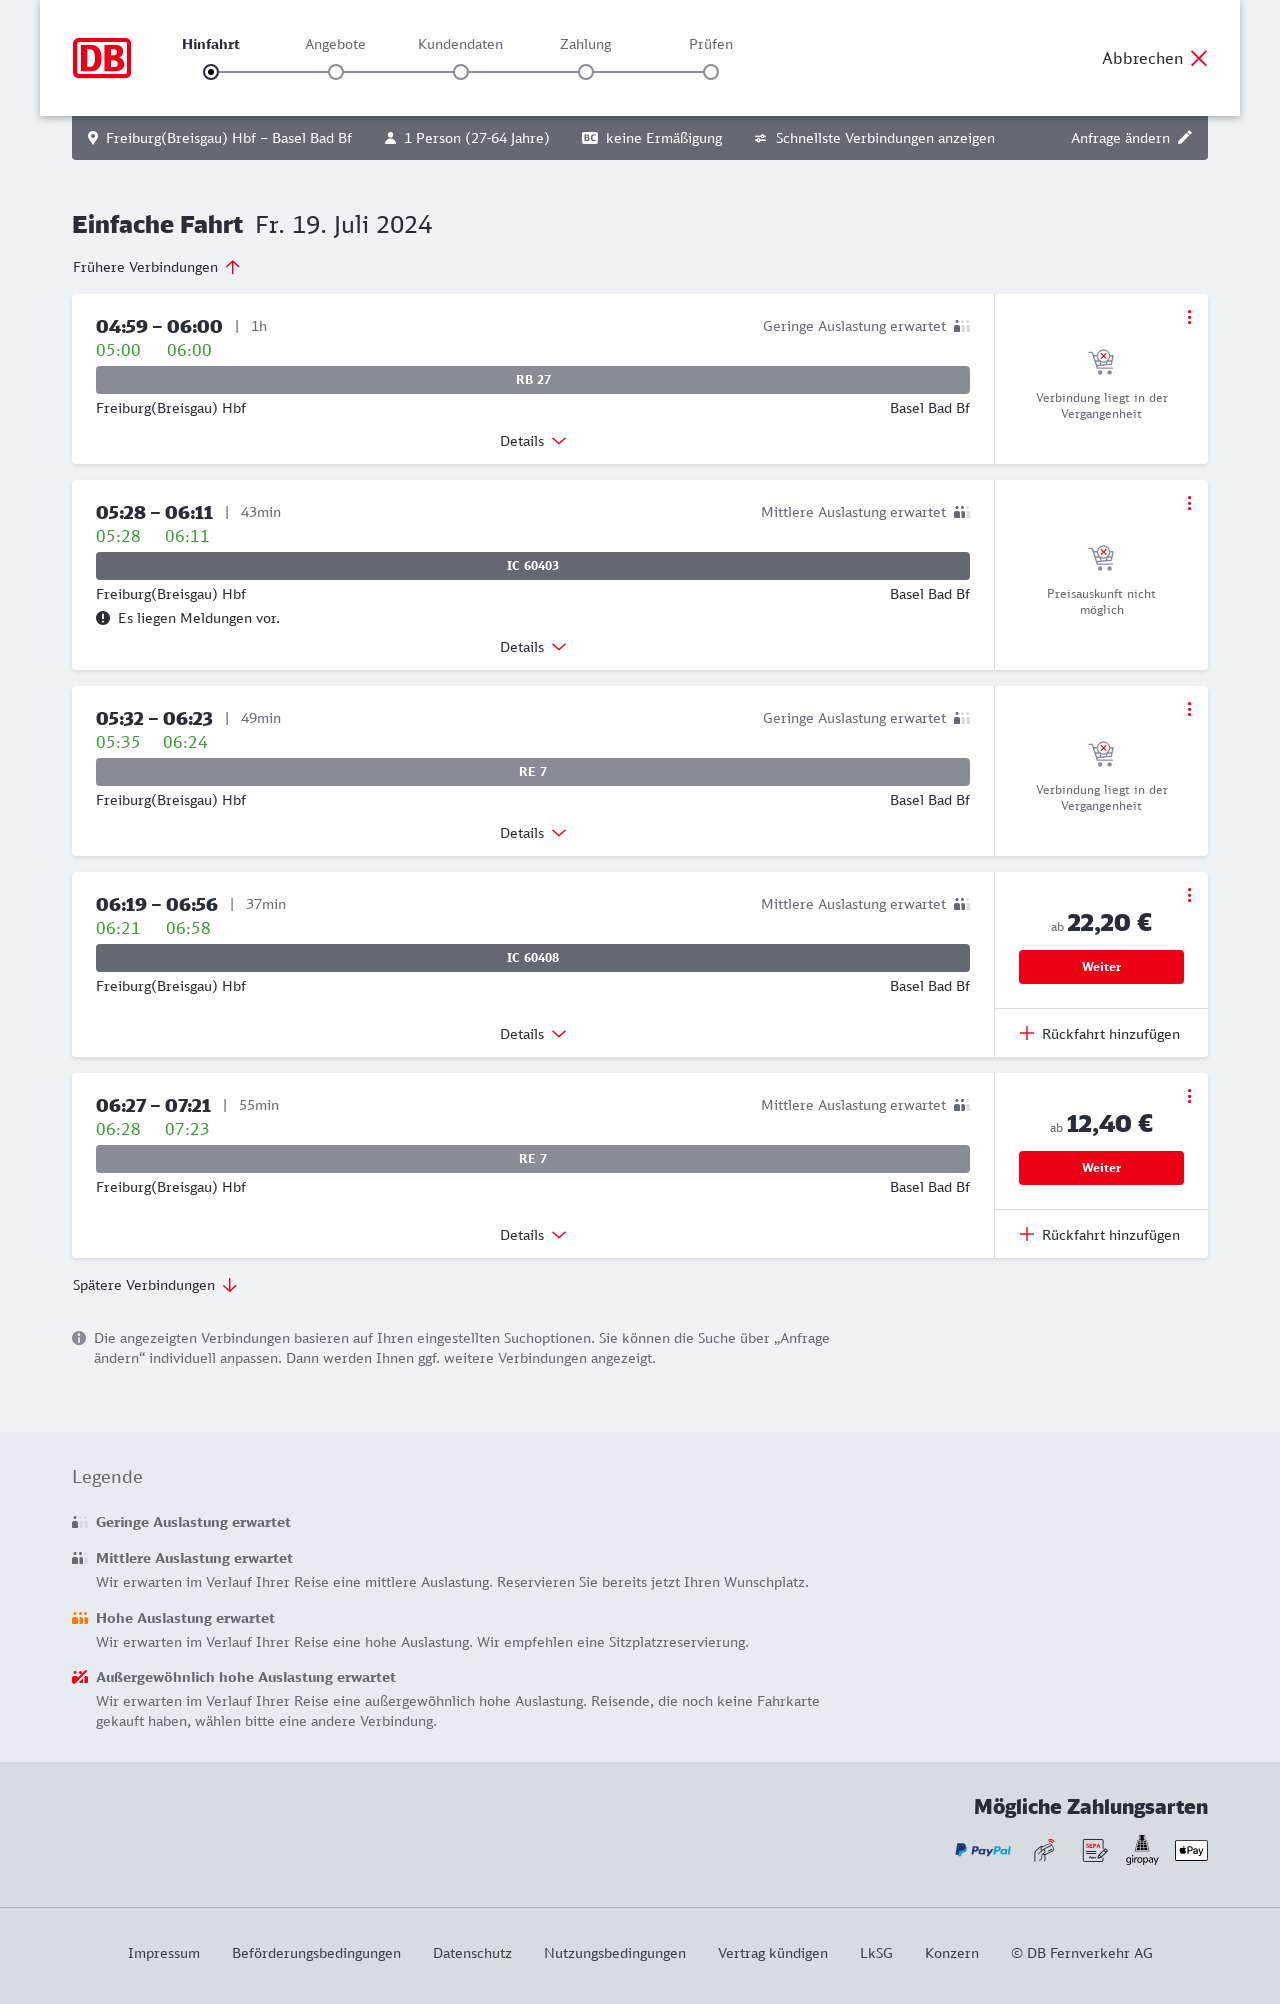Select the Zahlung step in progress bar
The width and height of the screenshot is (1280, 2004).
[x=586, y=72]
